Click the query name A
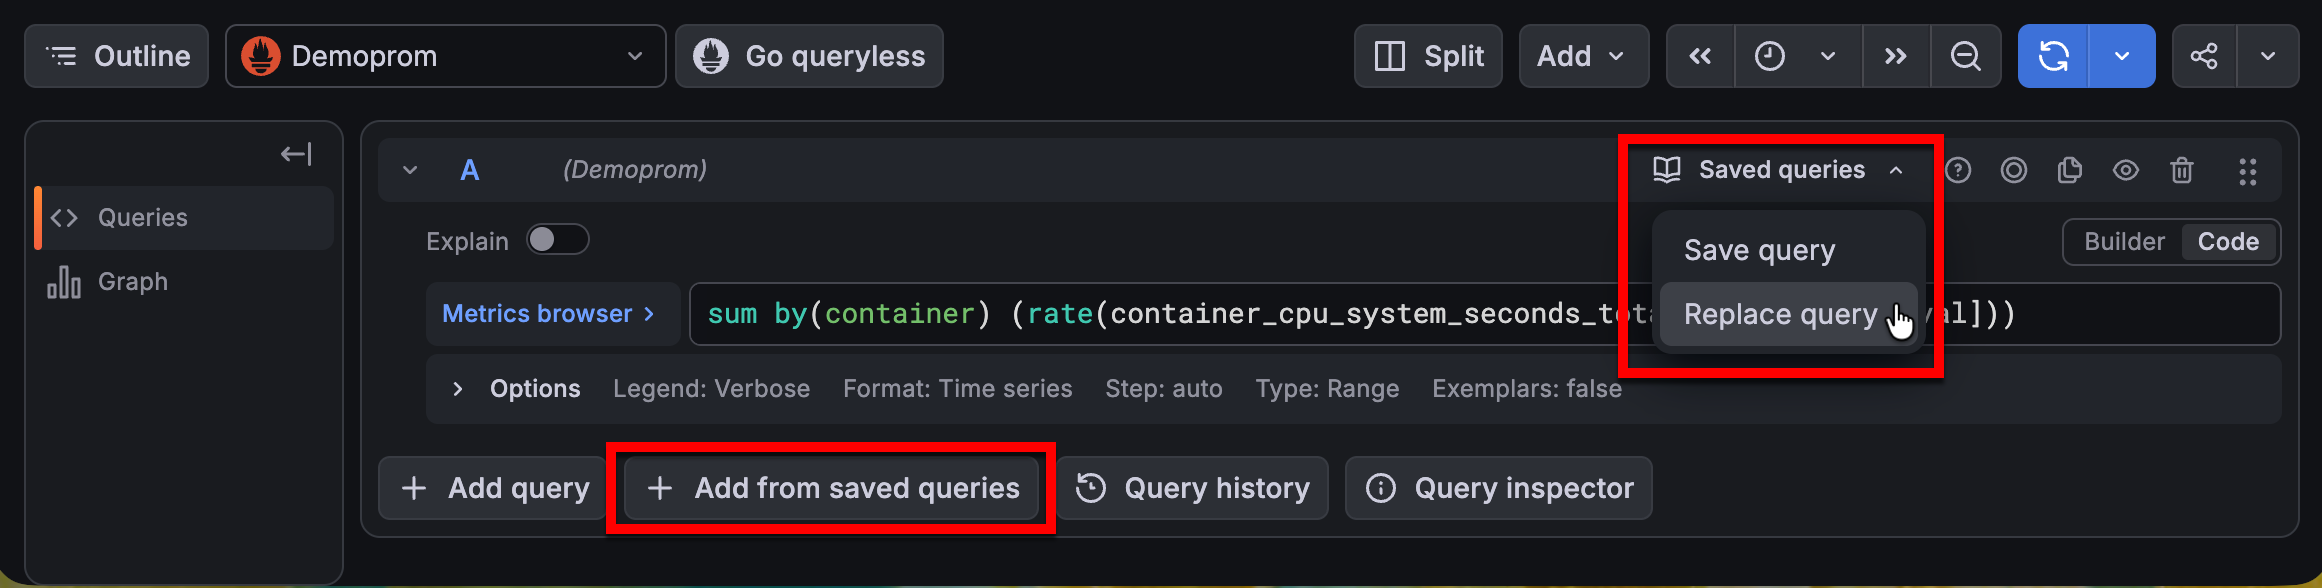Screen dimensions: 2322x588 tap(470, 170)
